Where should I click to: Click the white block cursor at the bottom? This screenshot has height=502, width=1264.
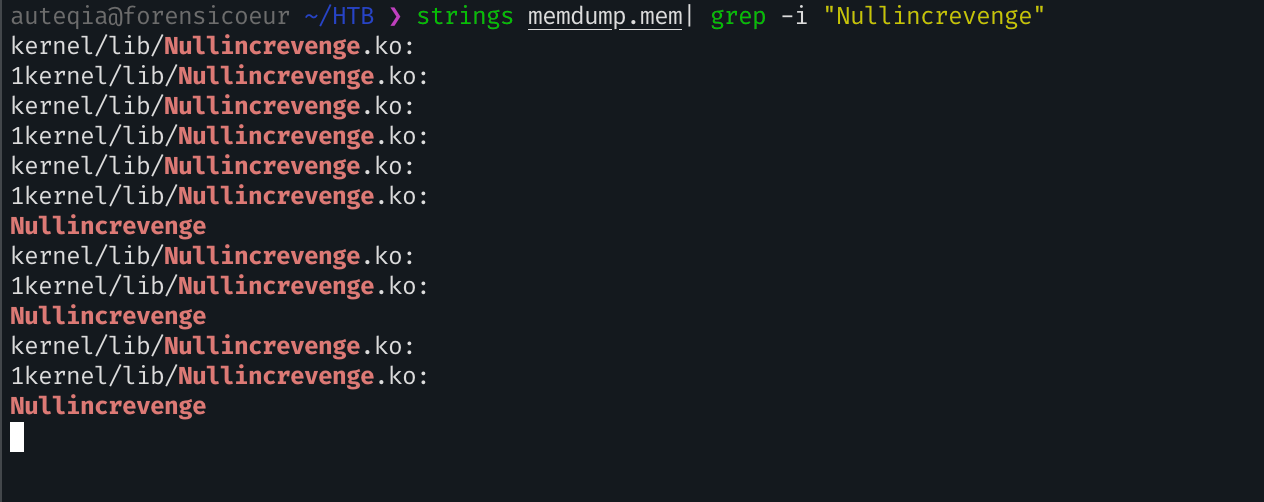click(x=17, y=437)
